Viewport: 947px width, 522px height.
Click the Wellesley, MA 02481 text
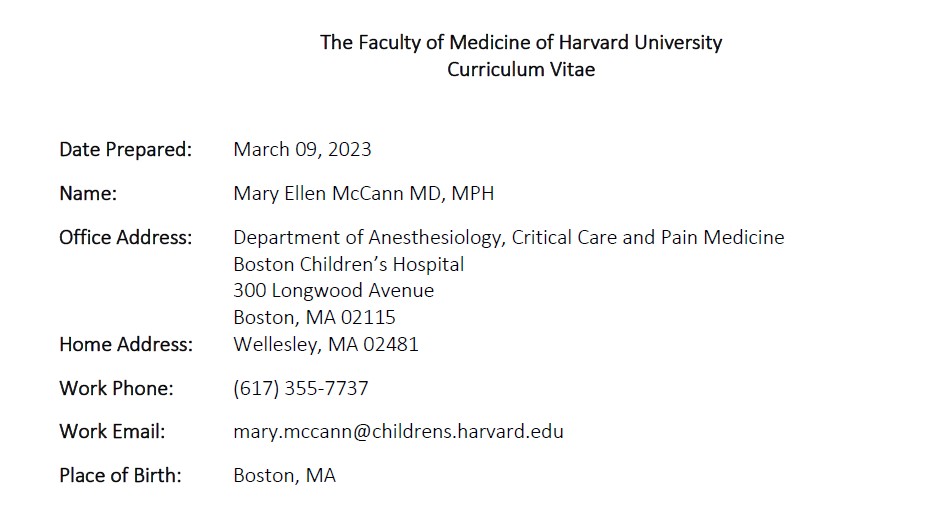pyautogui.click(x=325, y=345)
